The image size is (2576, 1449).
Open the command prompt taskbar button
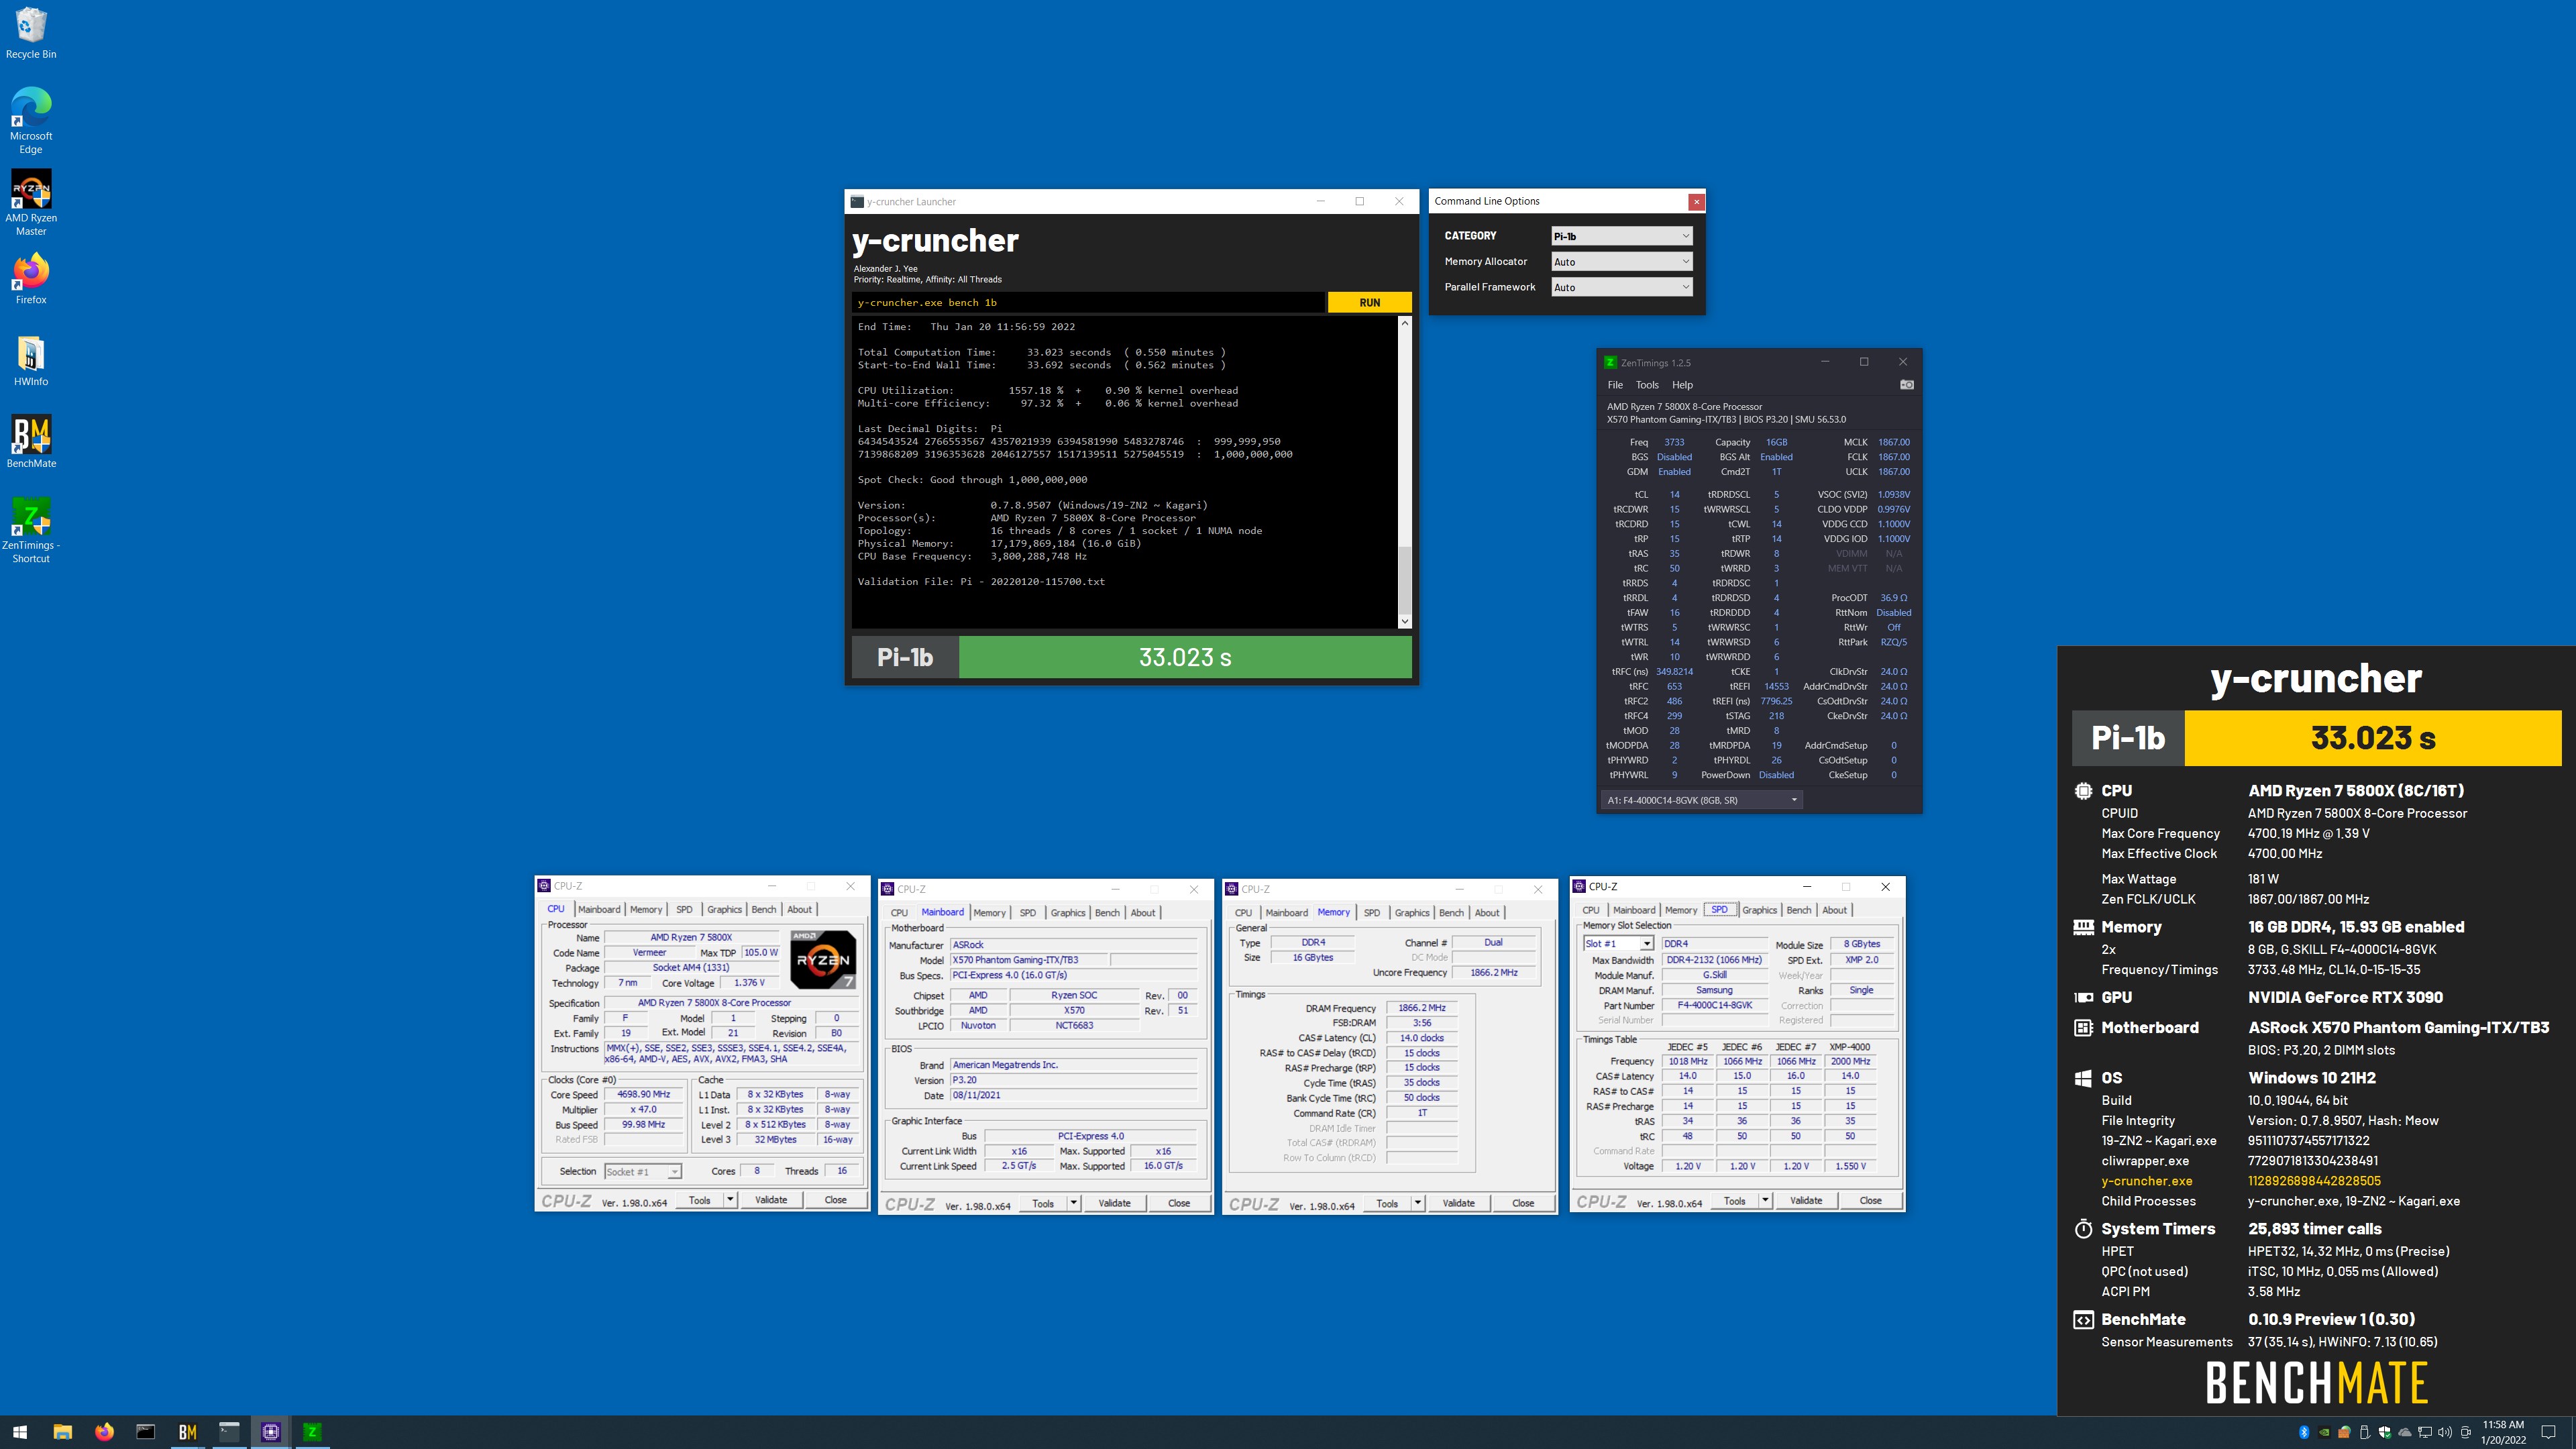145,1432
